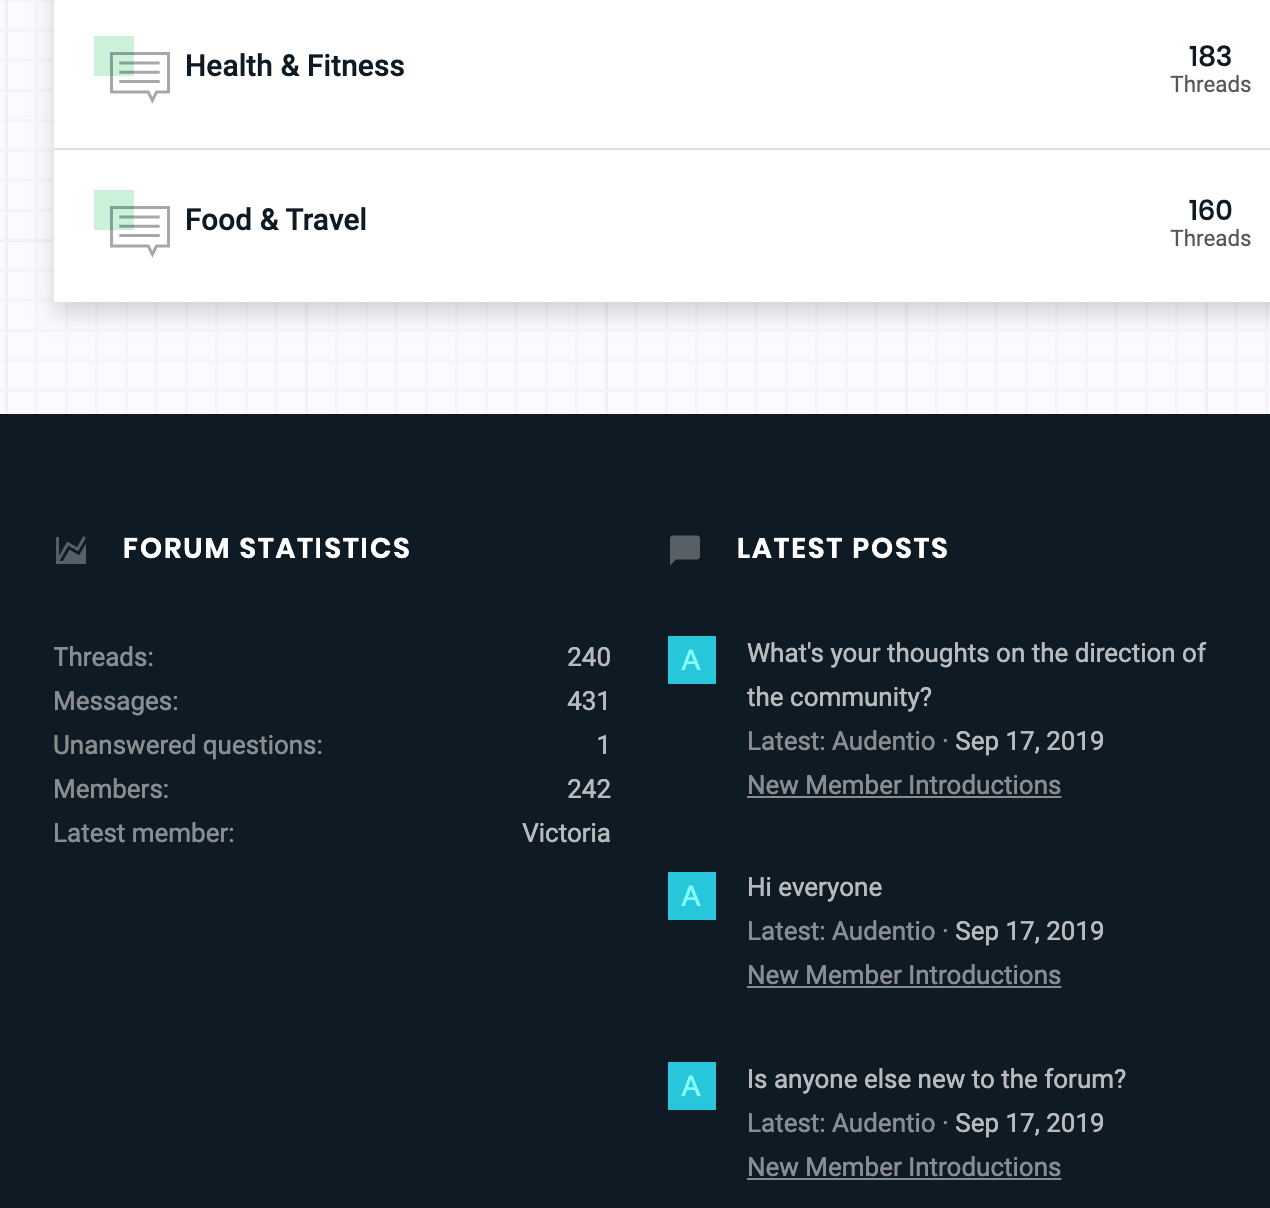Click avatar beside direction of community post
1270x1208 pixels.
(691, 660)
